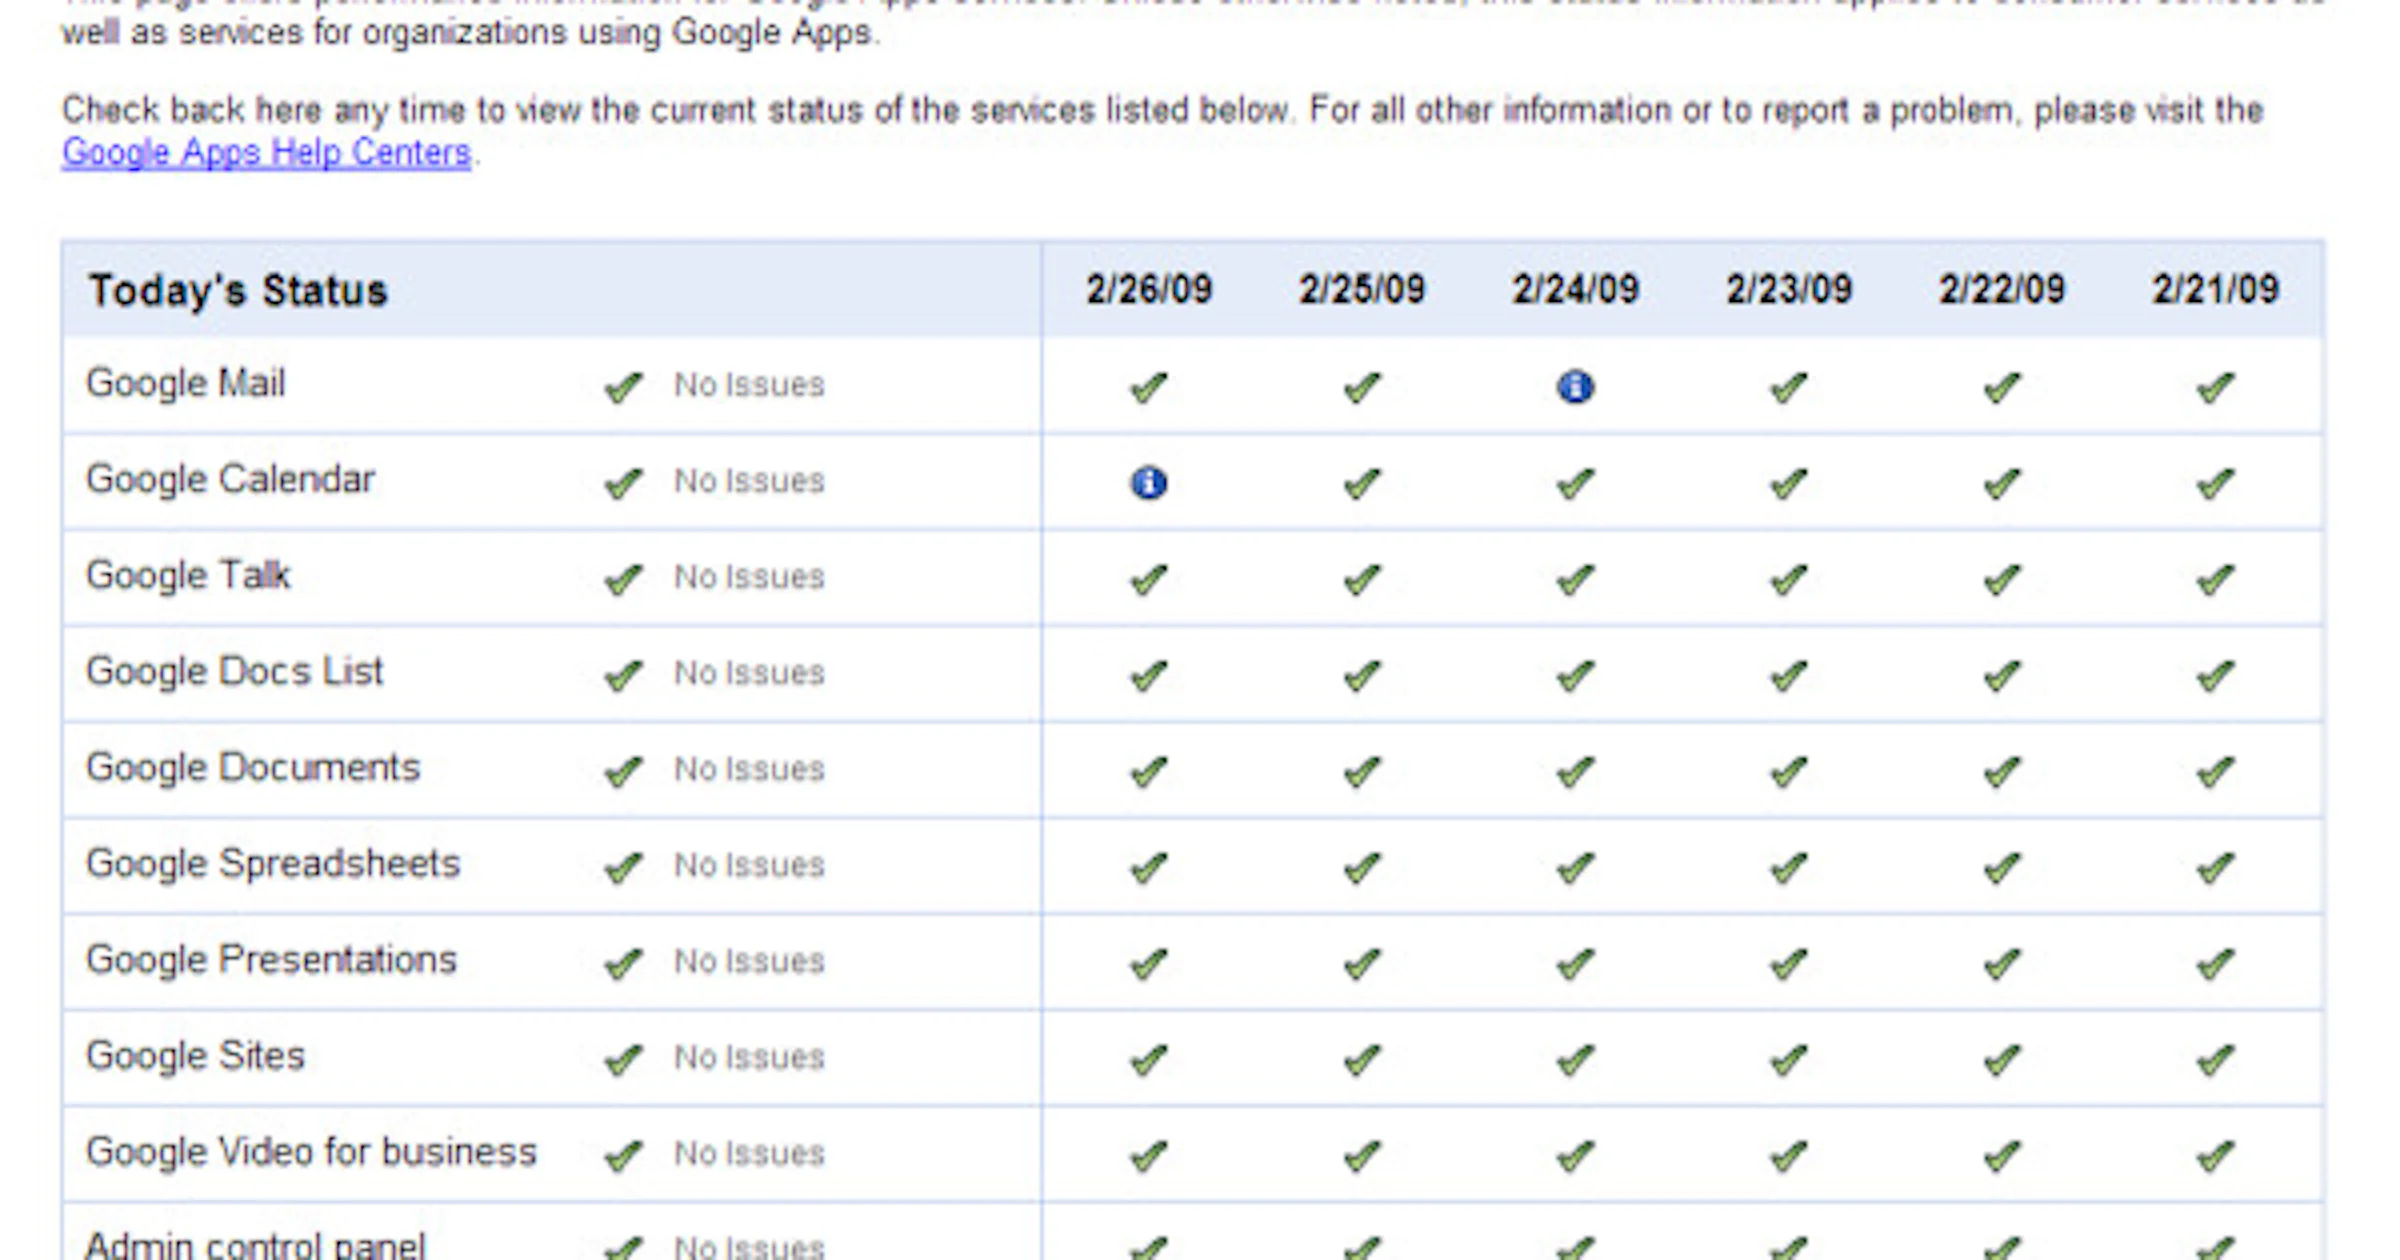Select Google Sites' check mark for 2/25/09
The image size is (2400, 1260).
pyautogui.click(x=1362, y=1058)
